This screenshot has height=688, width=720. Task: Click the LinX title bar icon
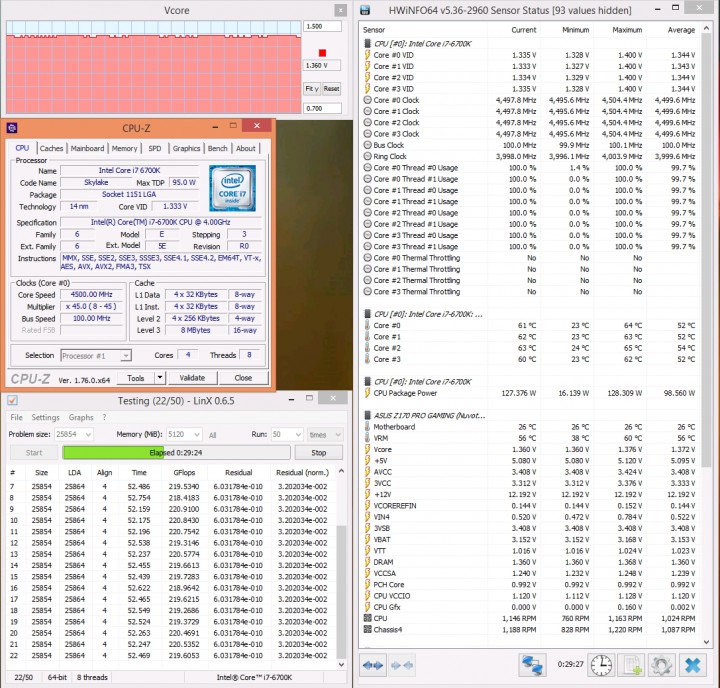pos(12,400)
